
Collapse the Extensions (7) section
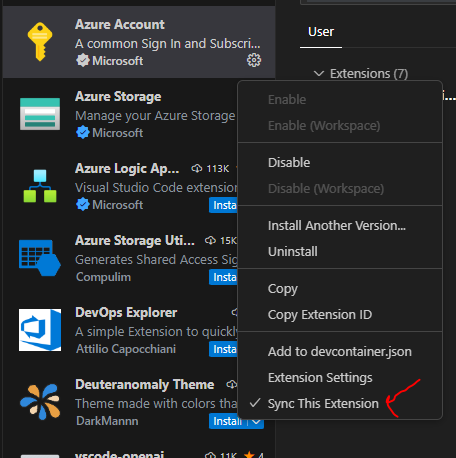click(319, 73)
